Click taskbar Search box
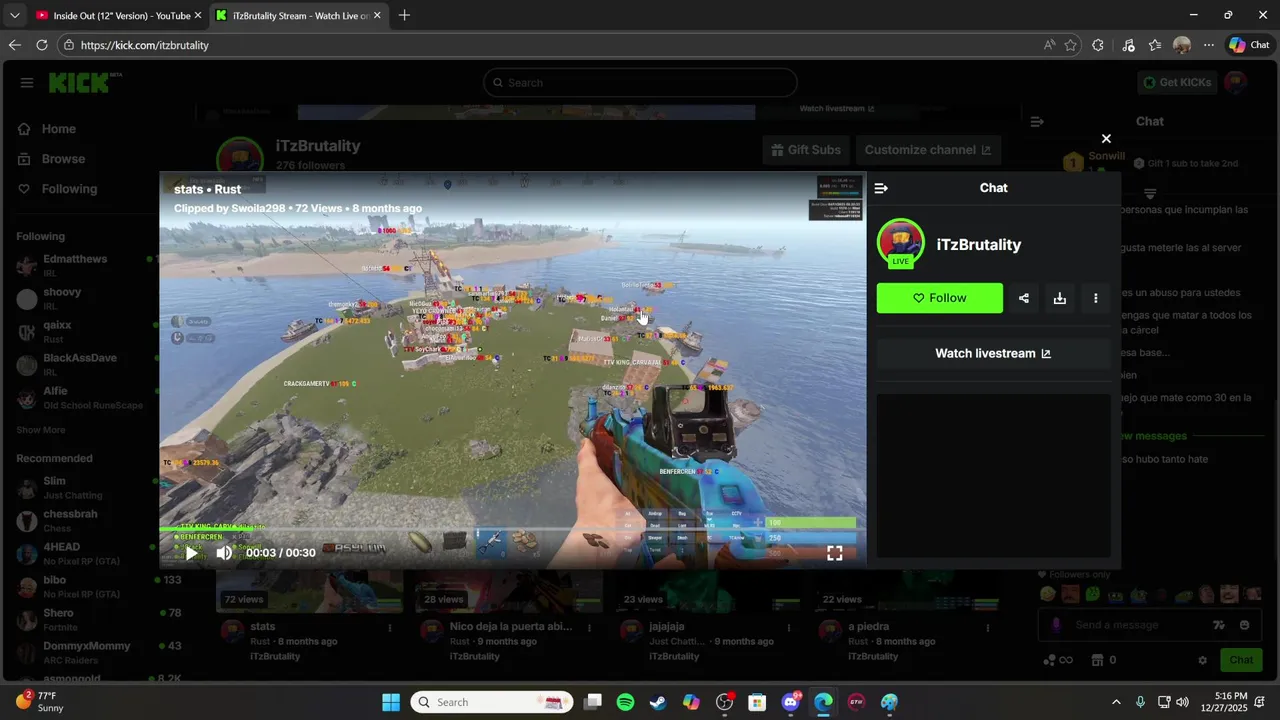 pyautogui.click(x=492, y=702)
